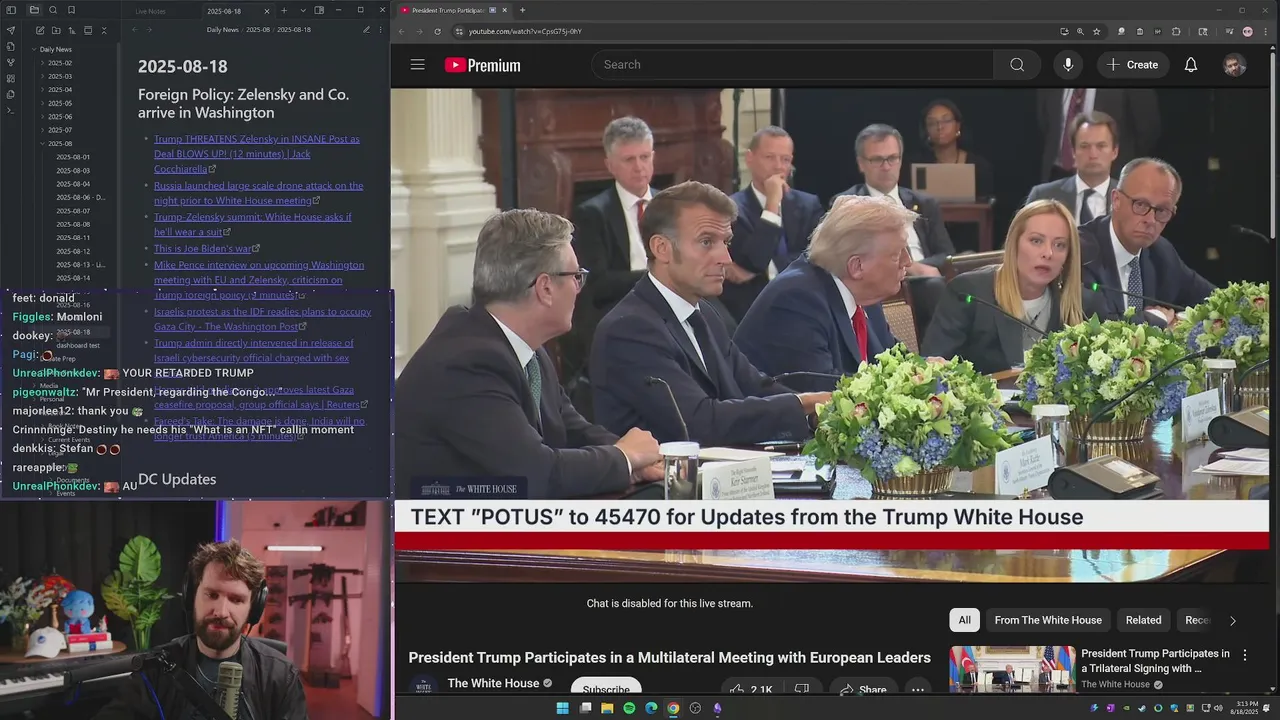Screen dimensions: 1280x720
Task: Open Obsidian tab list dropdown arrow
Action: pos(301,11)
